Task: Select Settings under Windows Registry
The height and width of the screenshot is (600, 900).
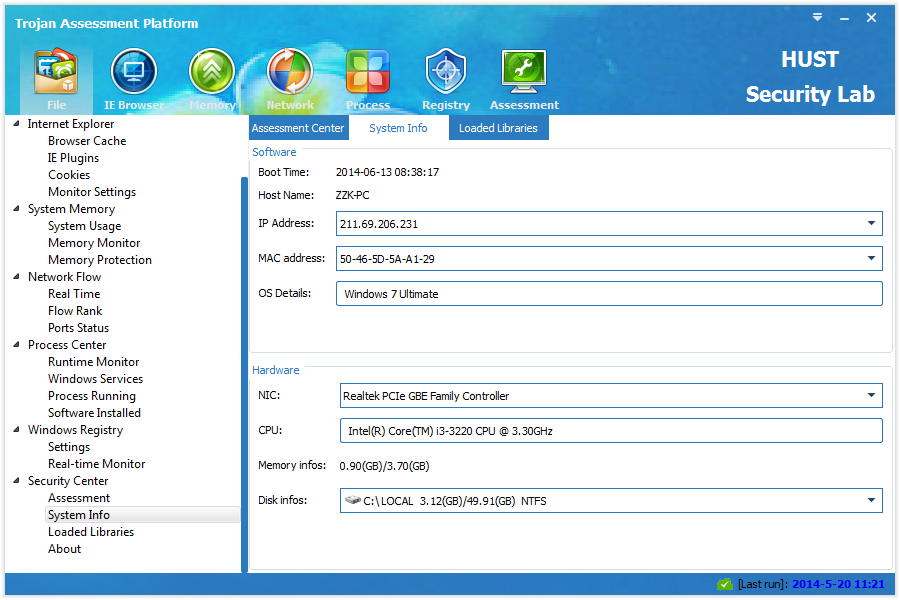Action: 69,447
